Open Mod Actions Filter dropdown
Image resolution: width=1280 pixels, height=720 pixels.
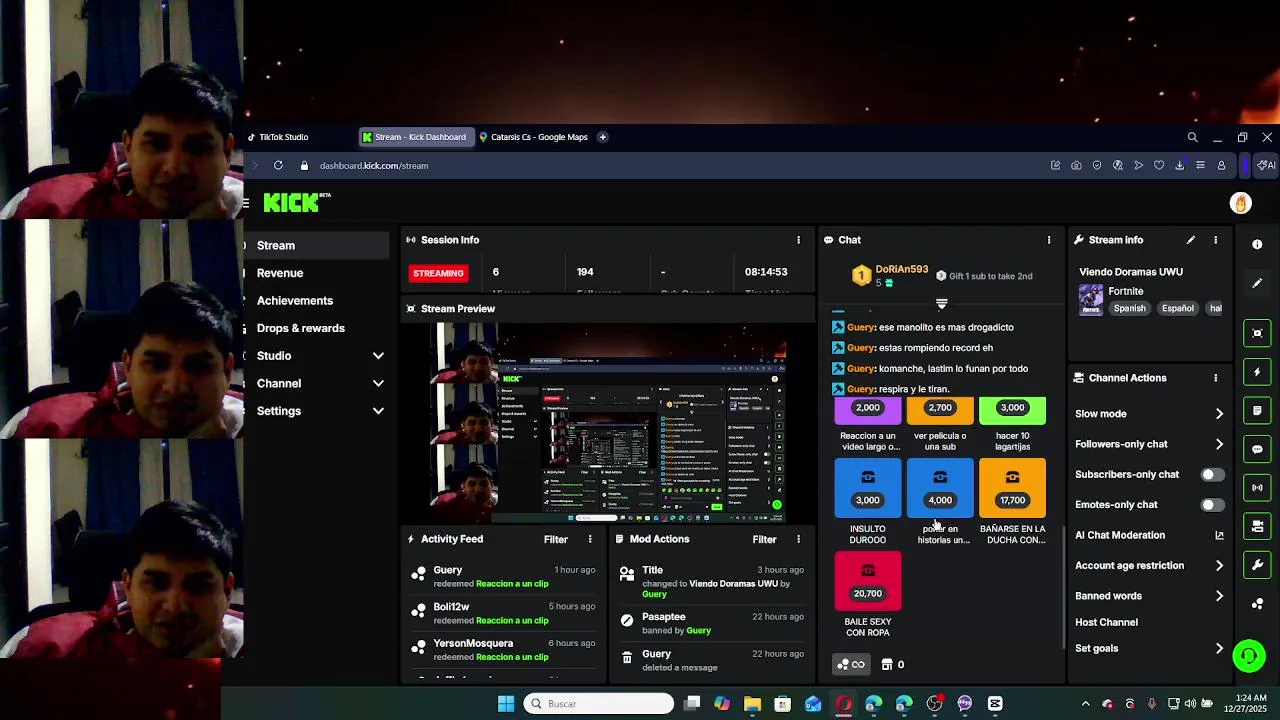764,539
